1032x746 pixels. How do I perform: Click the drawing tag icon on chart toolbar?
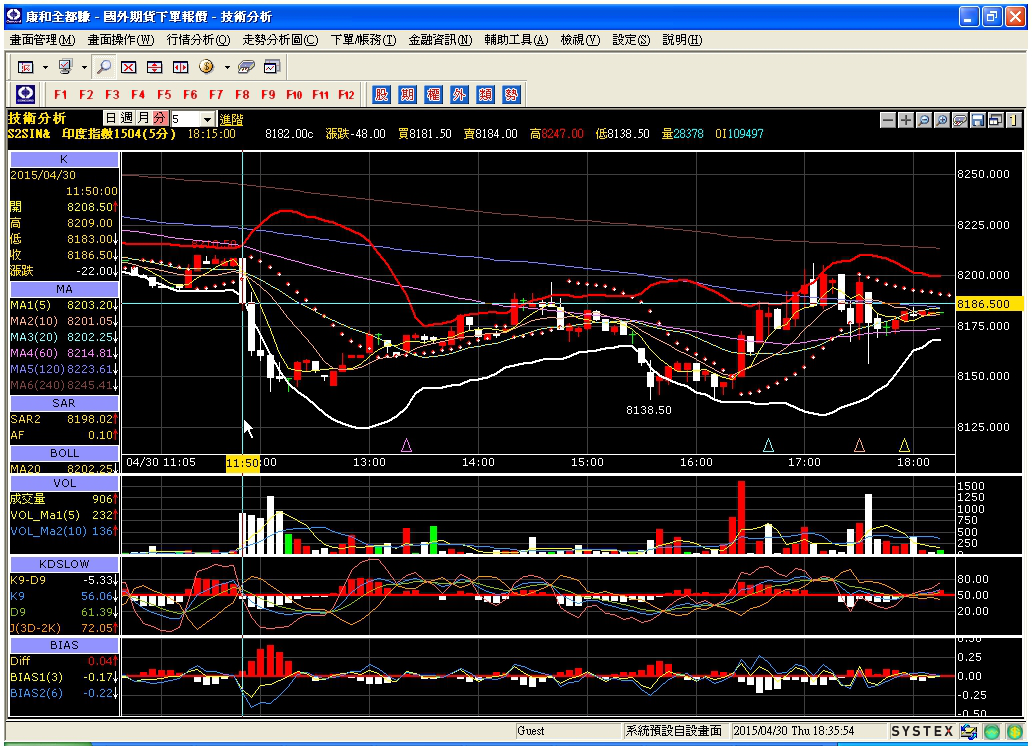[960, 120]
